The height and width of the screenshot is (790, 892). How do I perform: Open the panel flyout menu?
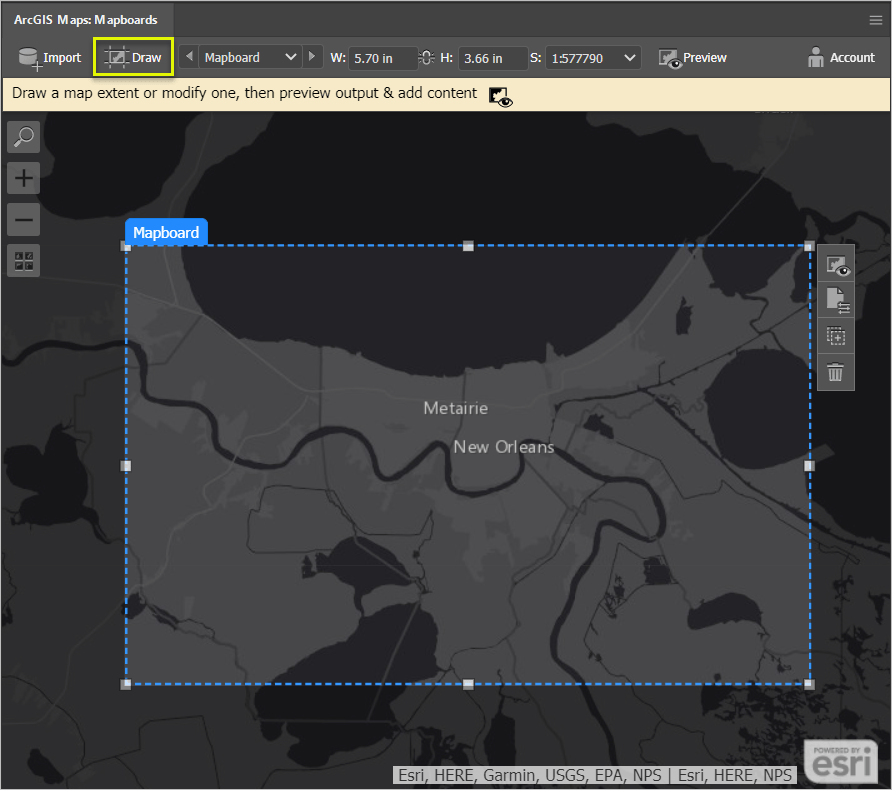[876, 19]
